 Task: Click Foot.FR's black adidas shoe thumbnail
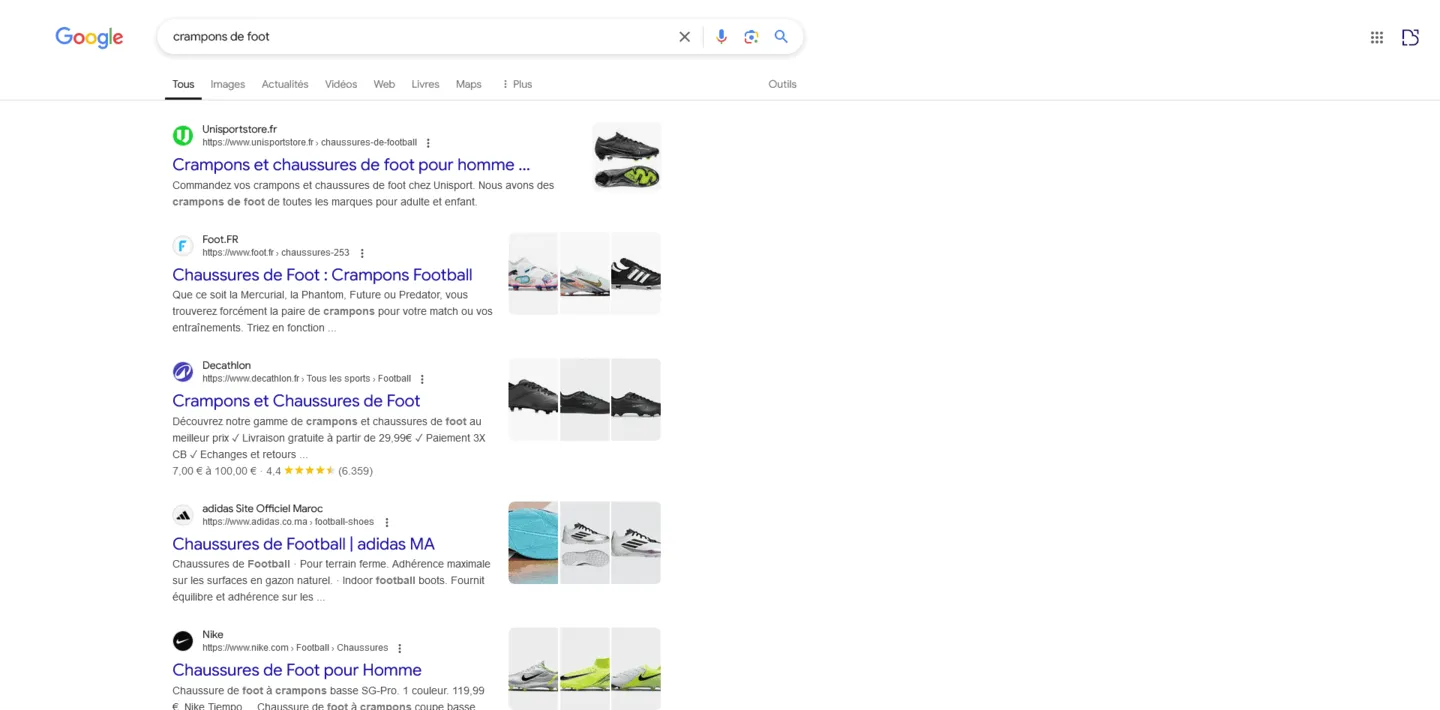(x=636, y=274)
